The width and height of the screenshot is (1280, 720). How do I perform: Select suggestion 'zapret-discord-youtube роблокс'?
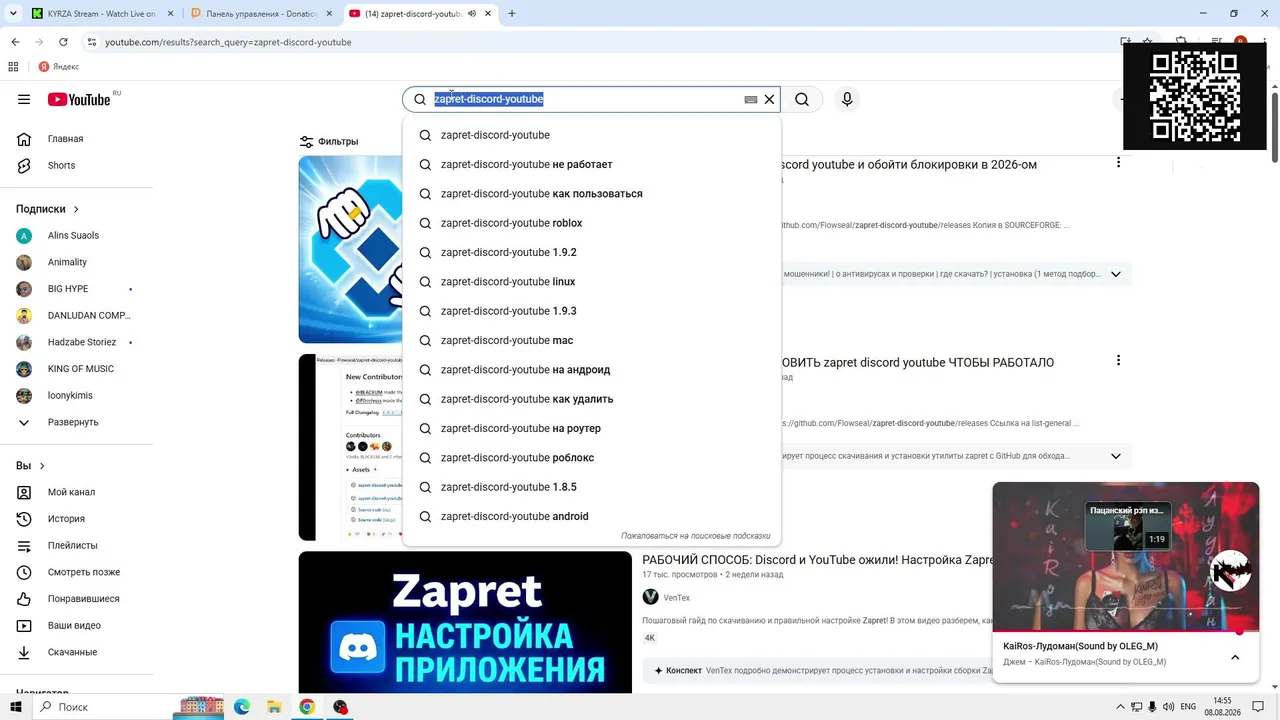click(x=592, y=458)
